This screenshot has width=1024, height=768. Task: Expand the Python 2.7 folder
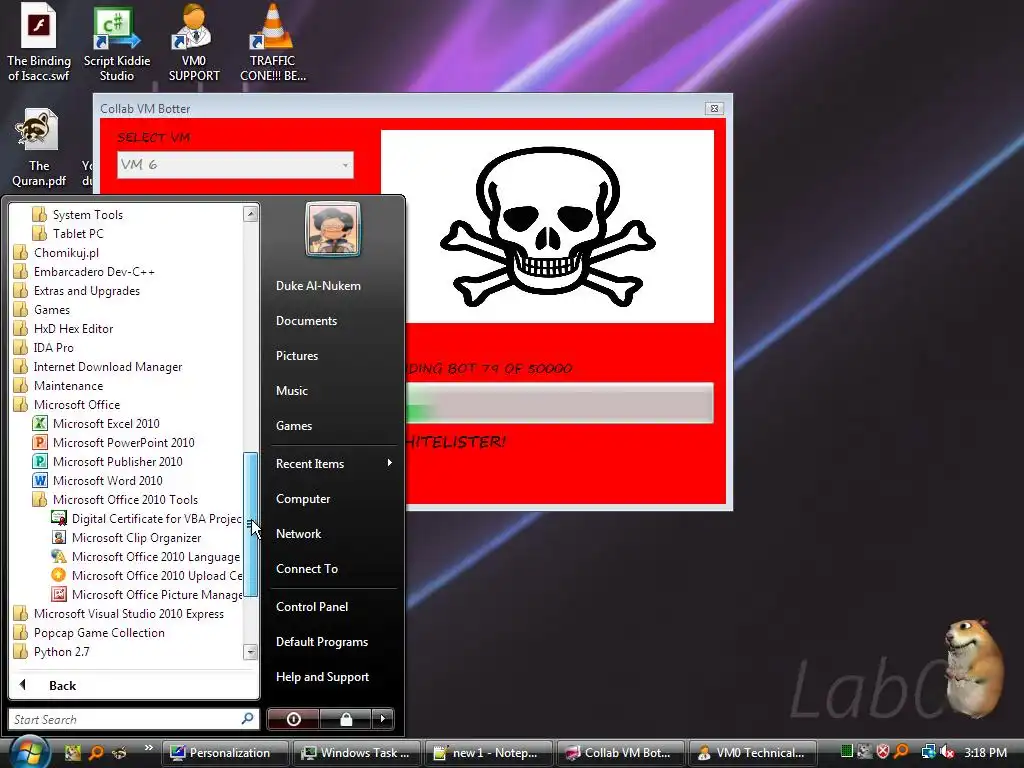click(x=52, y=652)
